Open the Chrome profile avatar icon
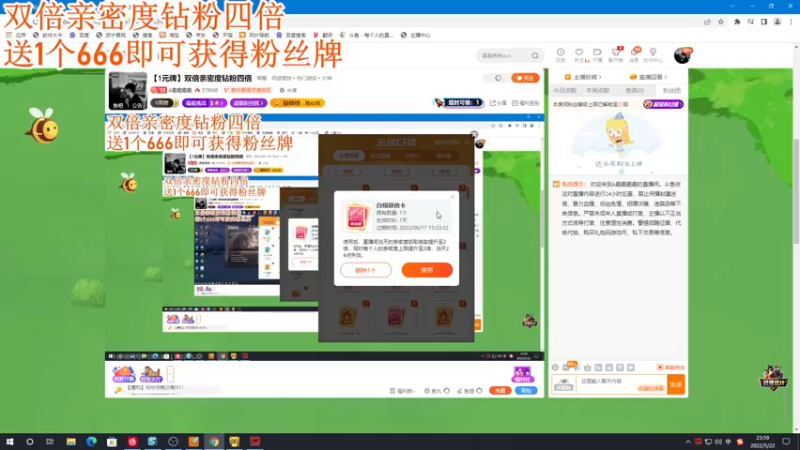 point(778,22)
